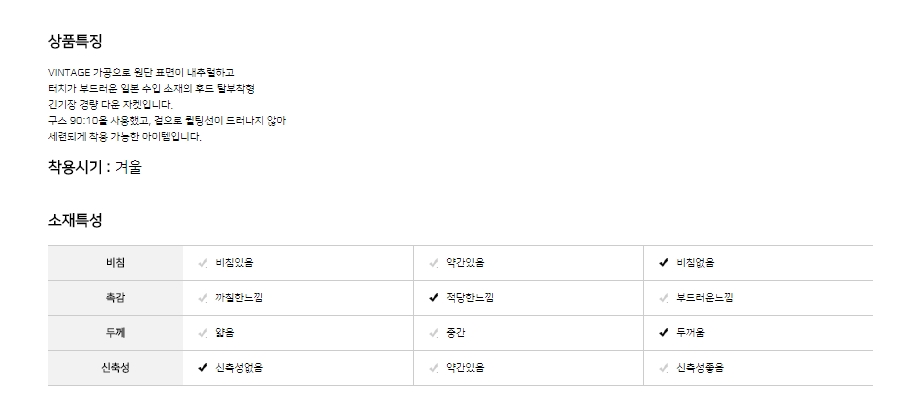Click the 착용시기 : 겨울 text
This screenshot has width=920, height=420.
[x=95, y=167]
